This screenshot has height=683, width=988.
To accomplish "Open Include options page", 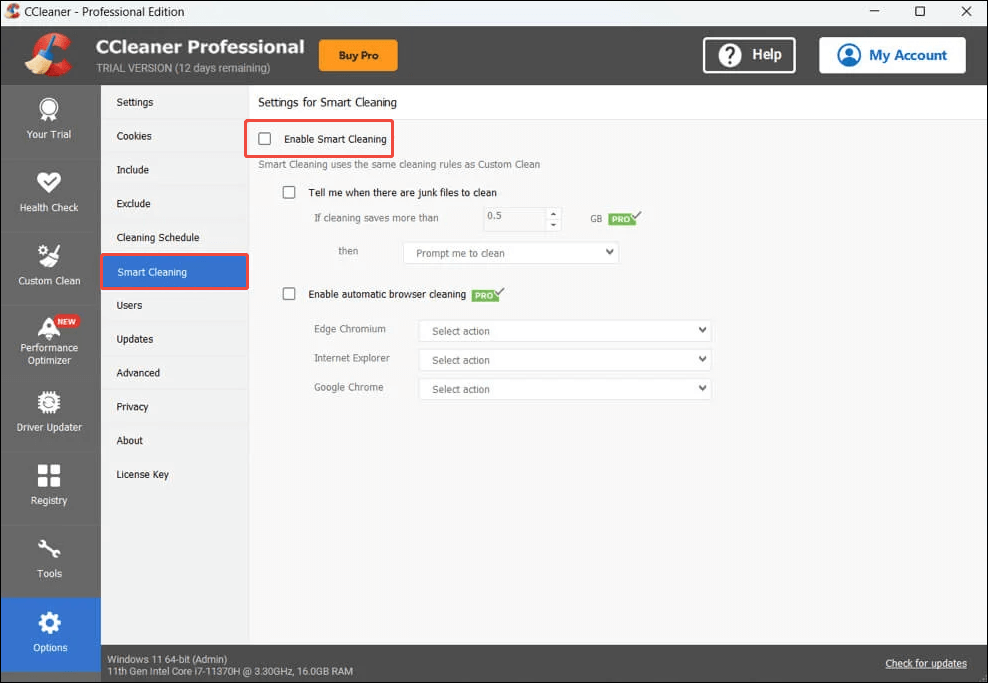I will pyautogui.click(x=175, y=170).
